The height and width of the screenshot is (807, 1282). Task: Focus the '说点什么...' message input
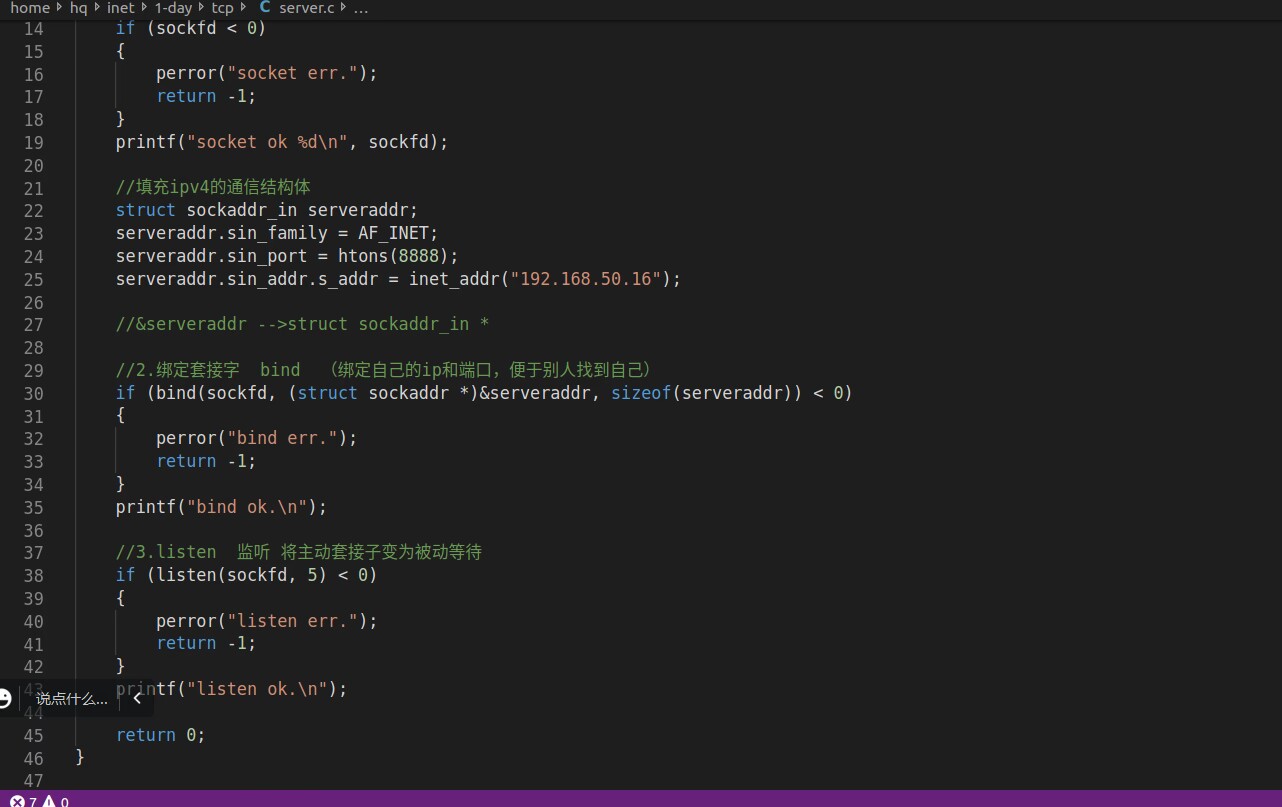(71, 699)
